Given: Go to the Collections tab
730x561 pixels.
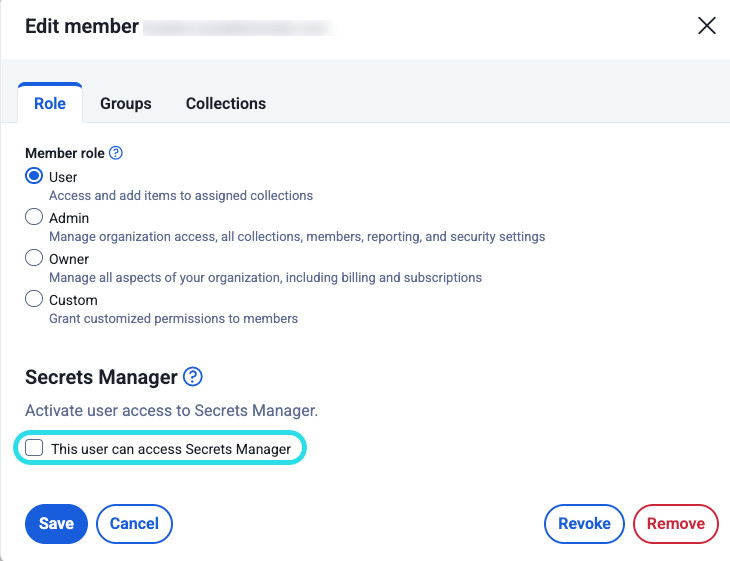Looking at the screenshot, I should pos(226,103).
